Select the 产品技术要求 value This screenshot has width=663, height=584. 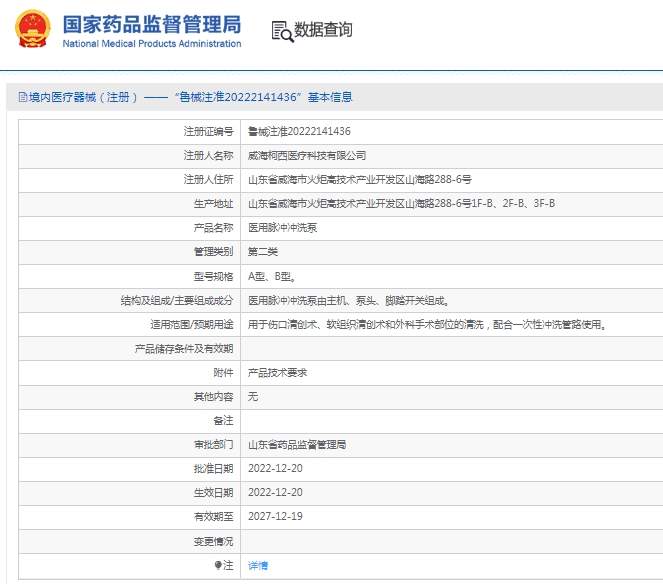pyautogui.click(x=277, y=373)
